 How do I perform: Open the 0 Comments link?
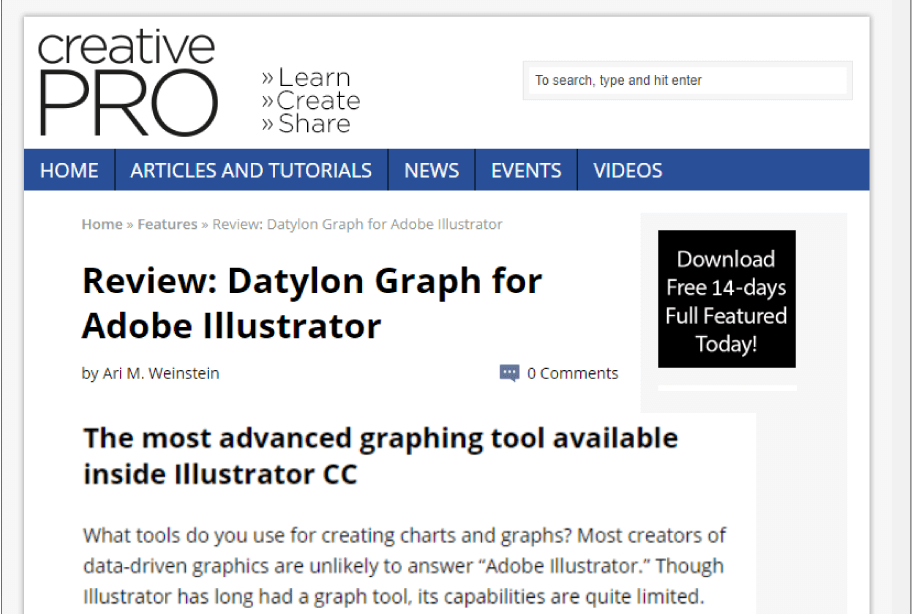(x=572, y=372)
